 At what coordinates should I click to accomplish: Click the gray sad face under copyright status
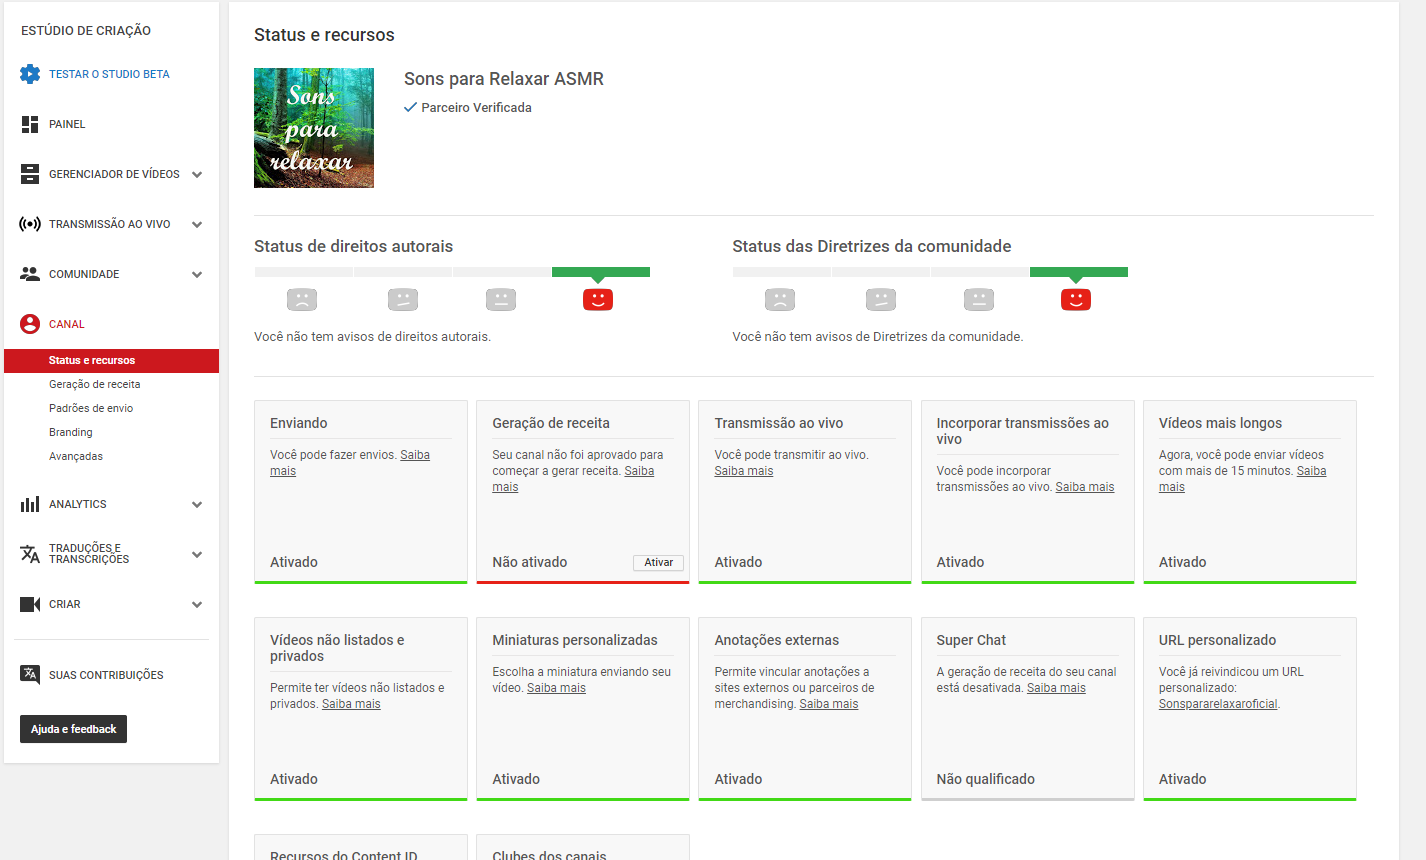pyautogui.click(x=302, y=299)
